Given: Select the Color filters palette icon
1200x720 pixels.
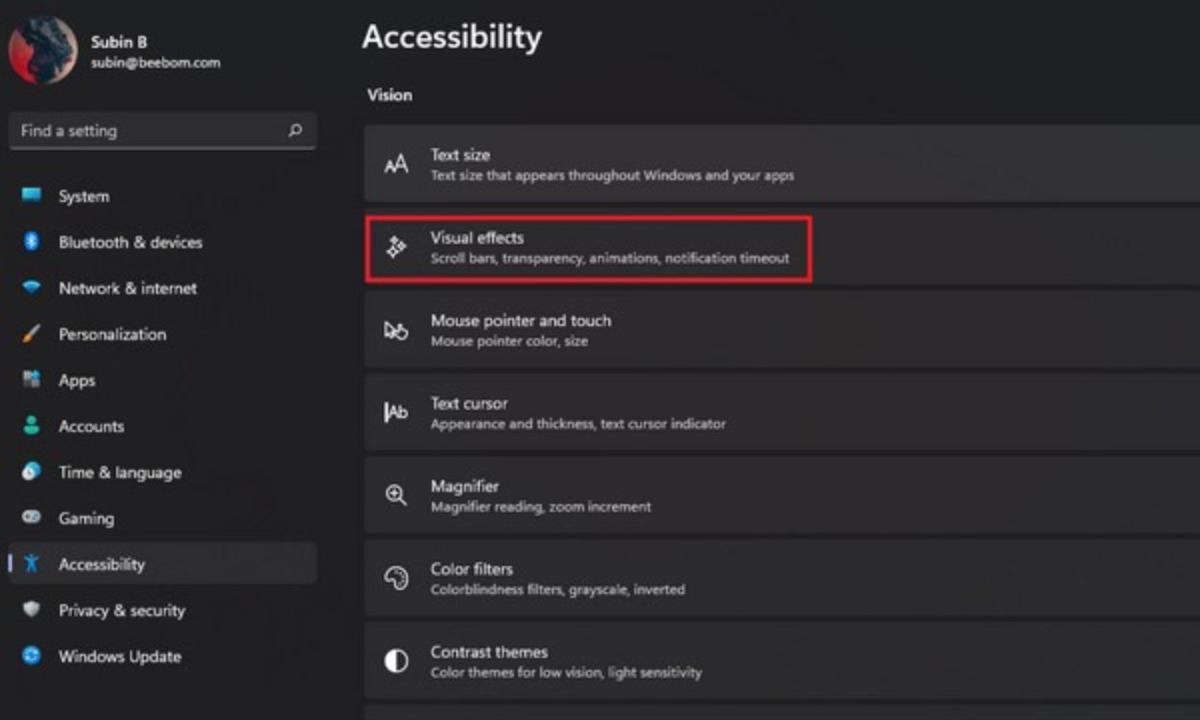Looking at the screenshot, I should point(396,577).
